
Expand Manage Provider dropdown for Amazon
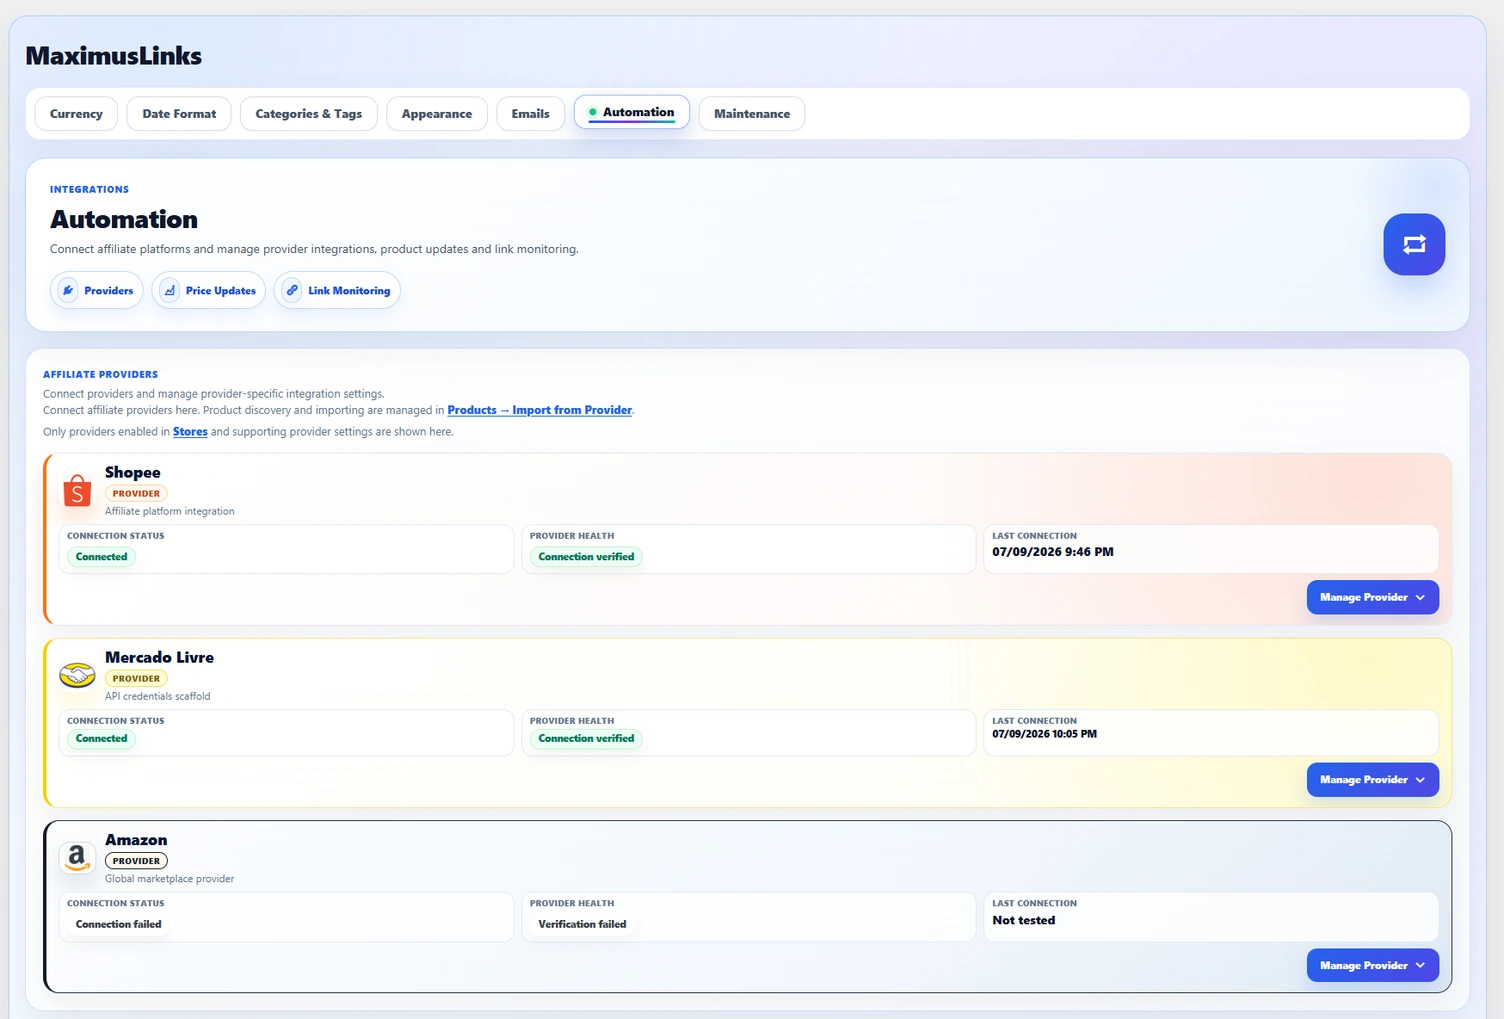pos(1372,965)
